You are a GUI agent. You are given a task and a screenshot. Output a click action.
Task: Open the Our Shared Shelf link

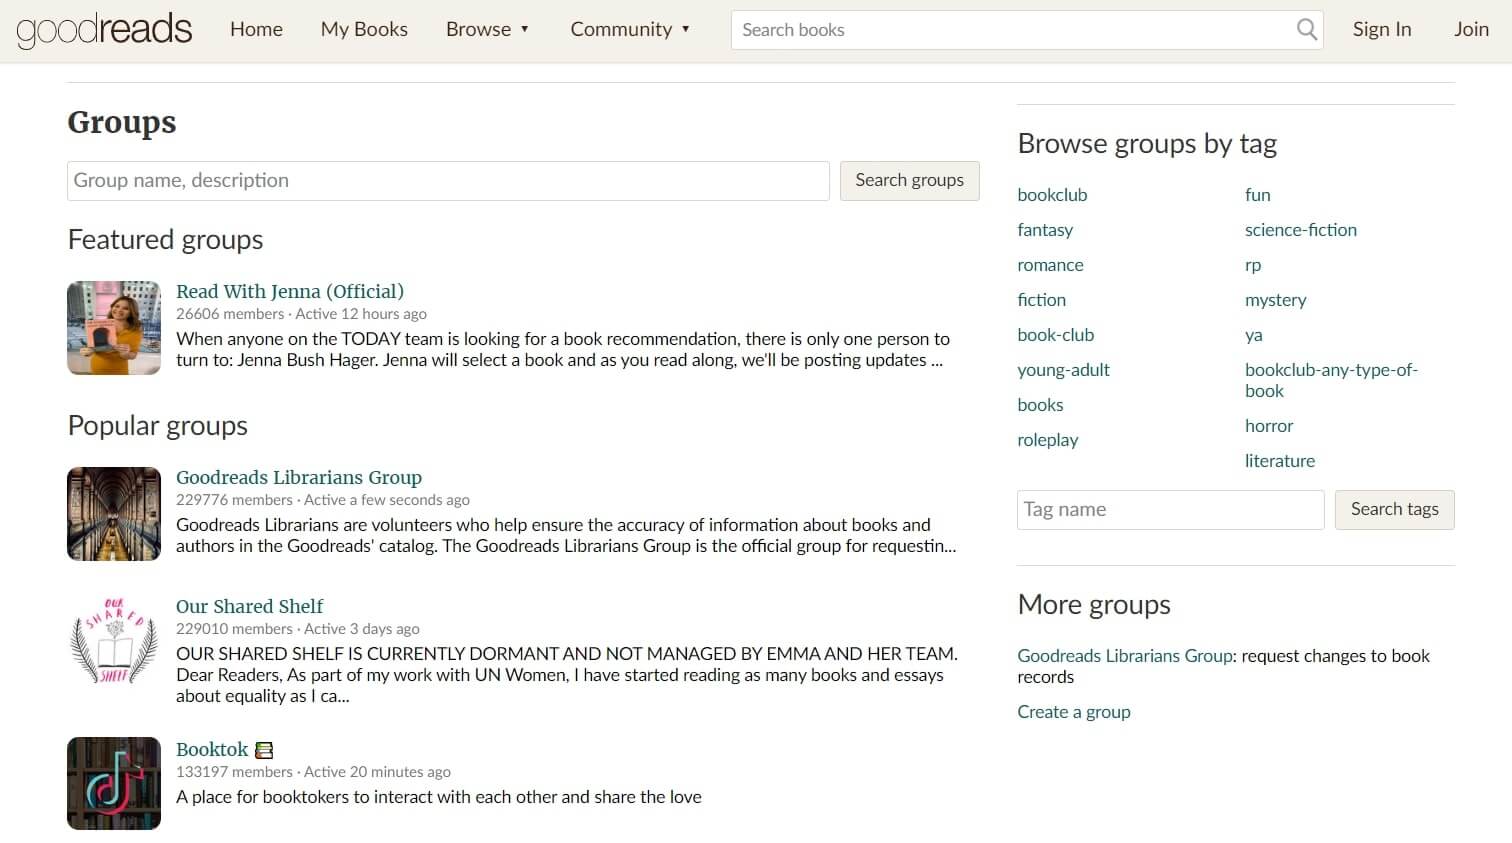tap(250, 606)
